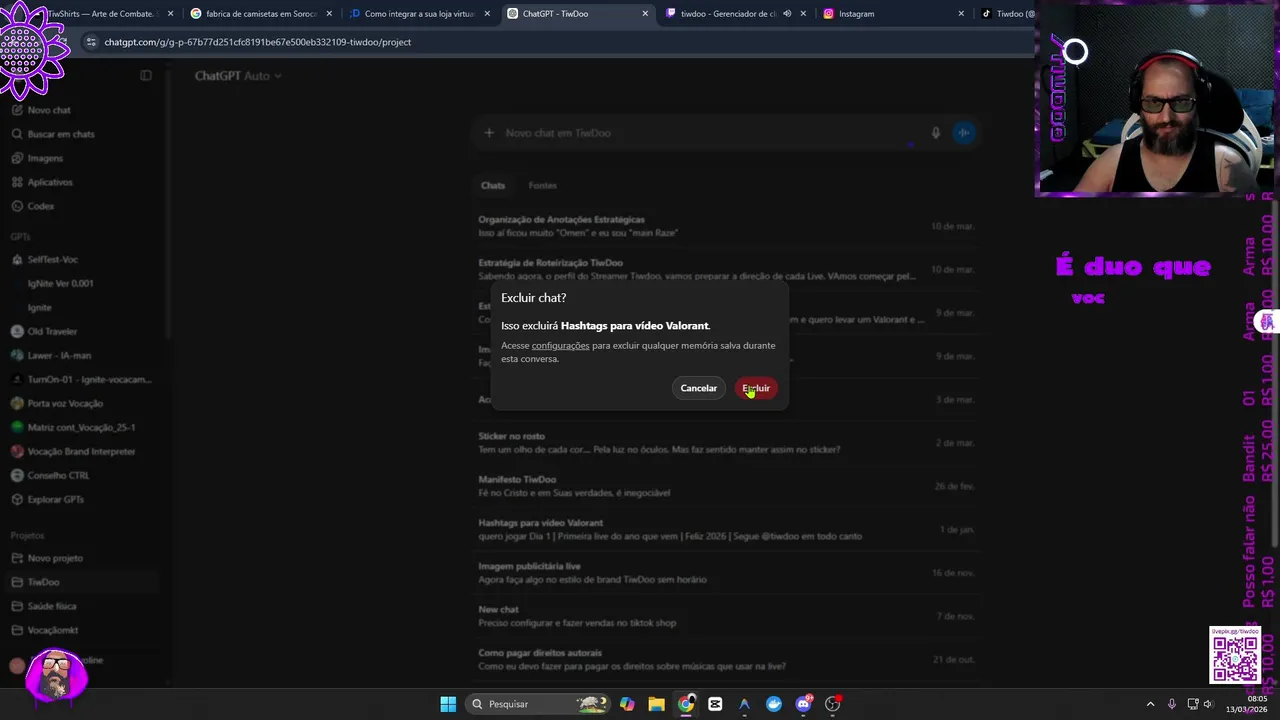Image resolution: width=1280 pixels, height=720 pixels.
Task: Click Vocação Brand Interpreter avatar icon
Action: 17,451
